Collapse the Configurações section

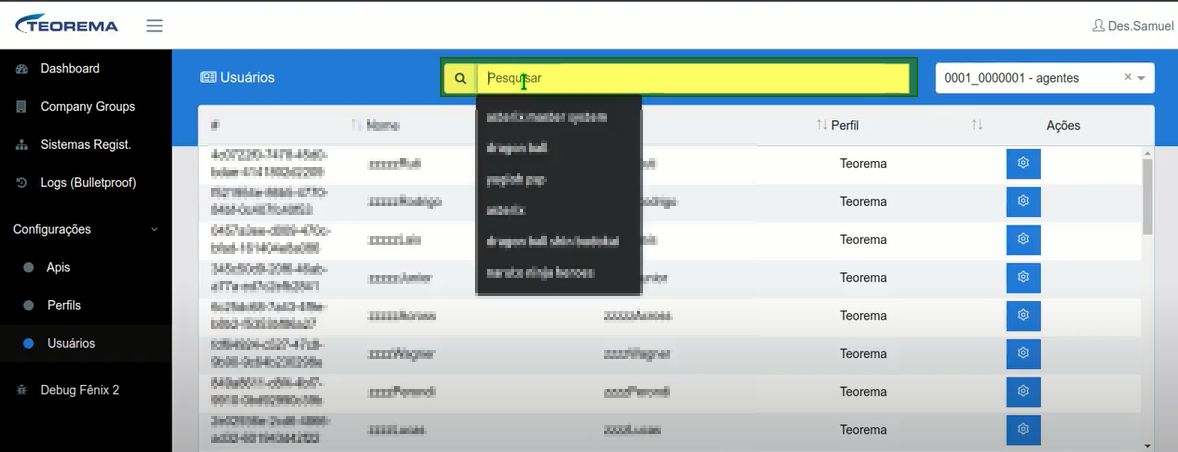point(86,229)
